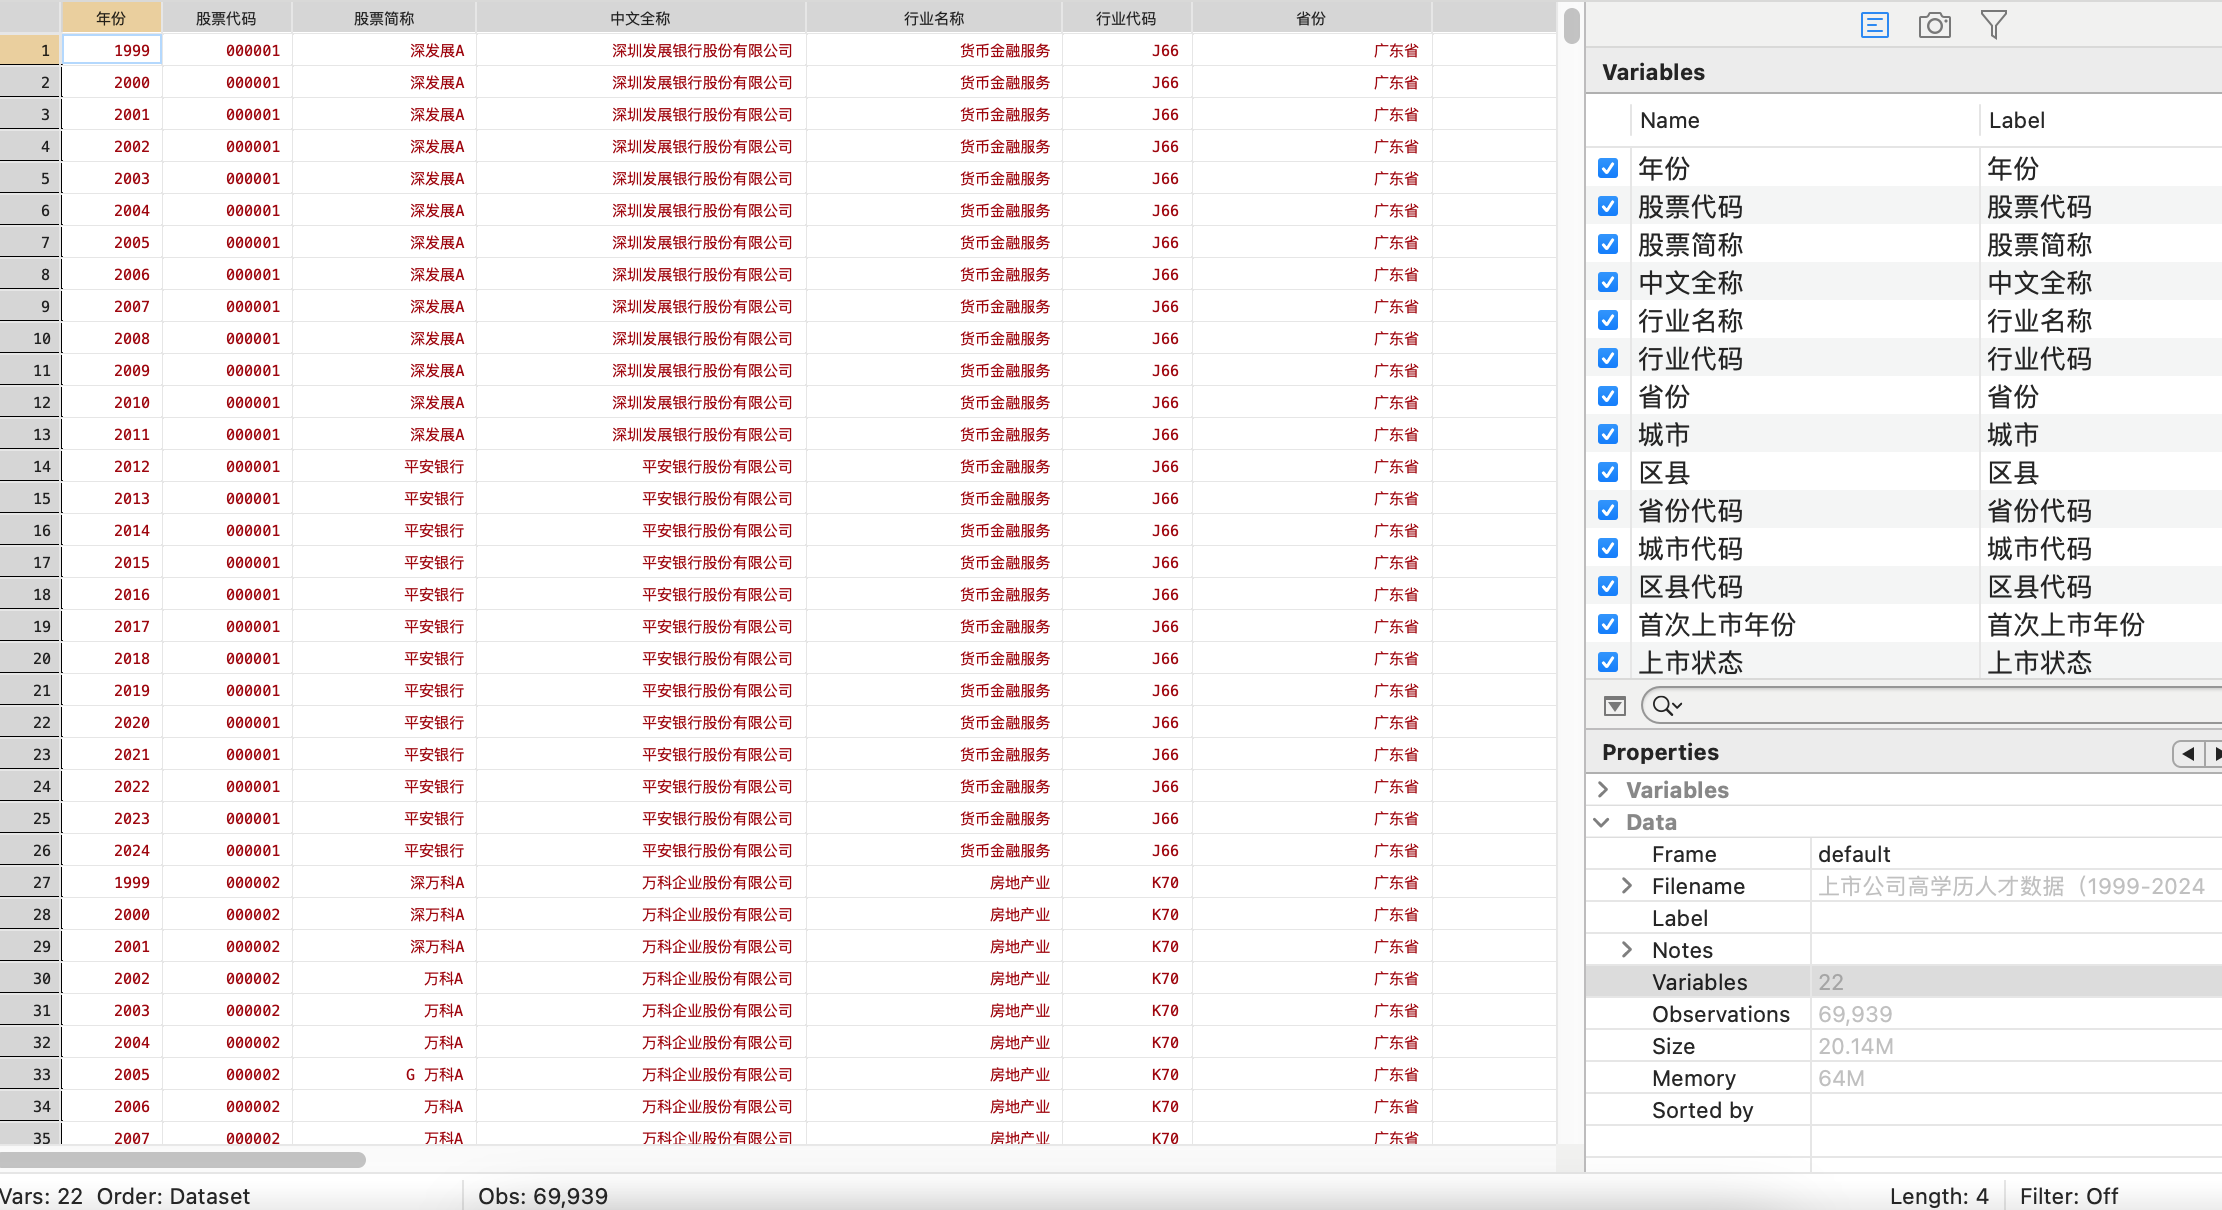Image resolution: width=2222 pixels, height=1210 pixels.
Task: Click the Properties left arrow button
Action: [2188, 754]
